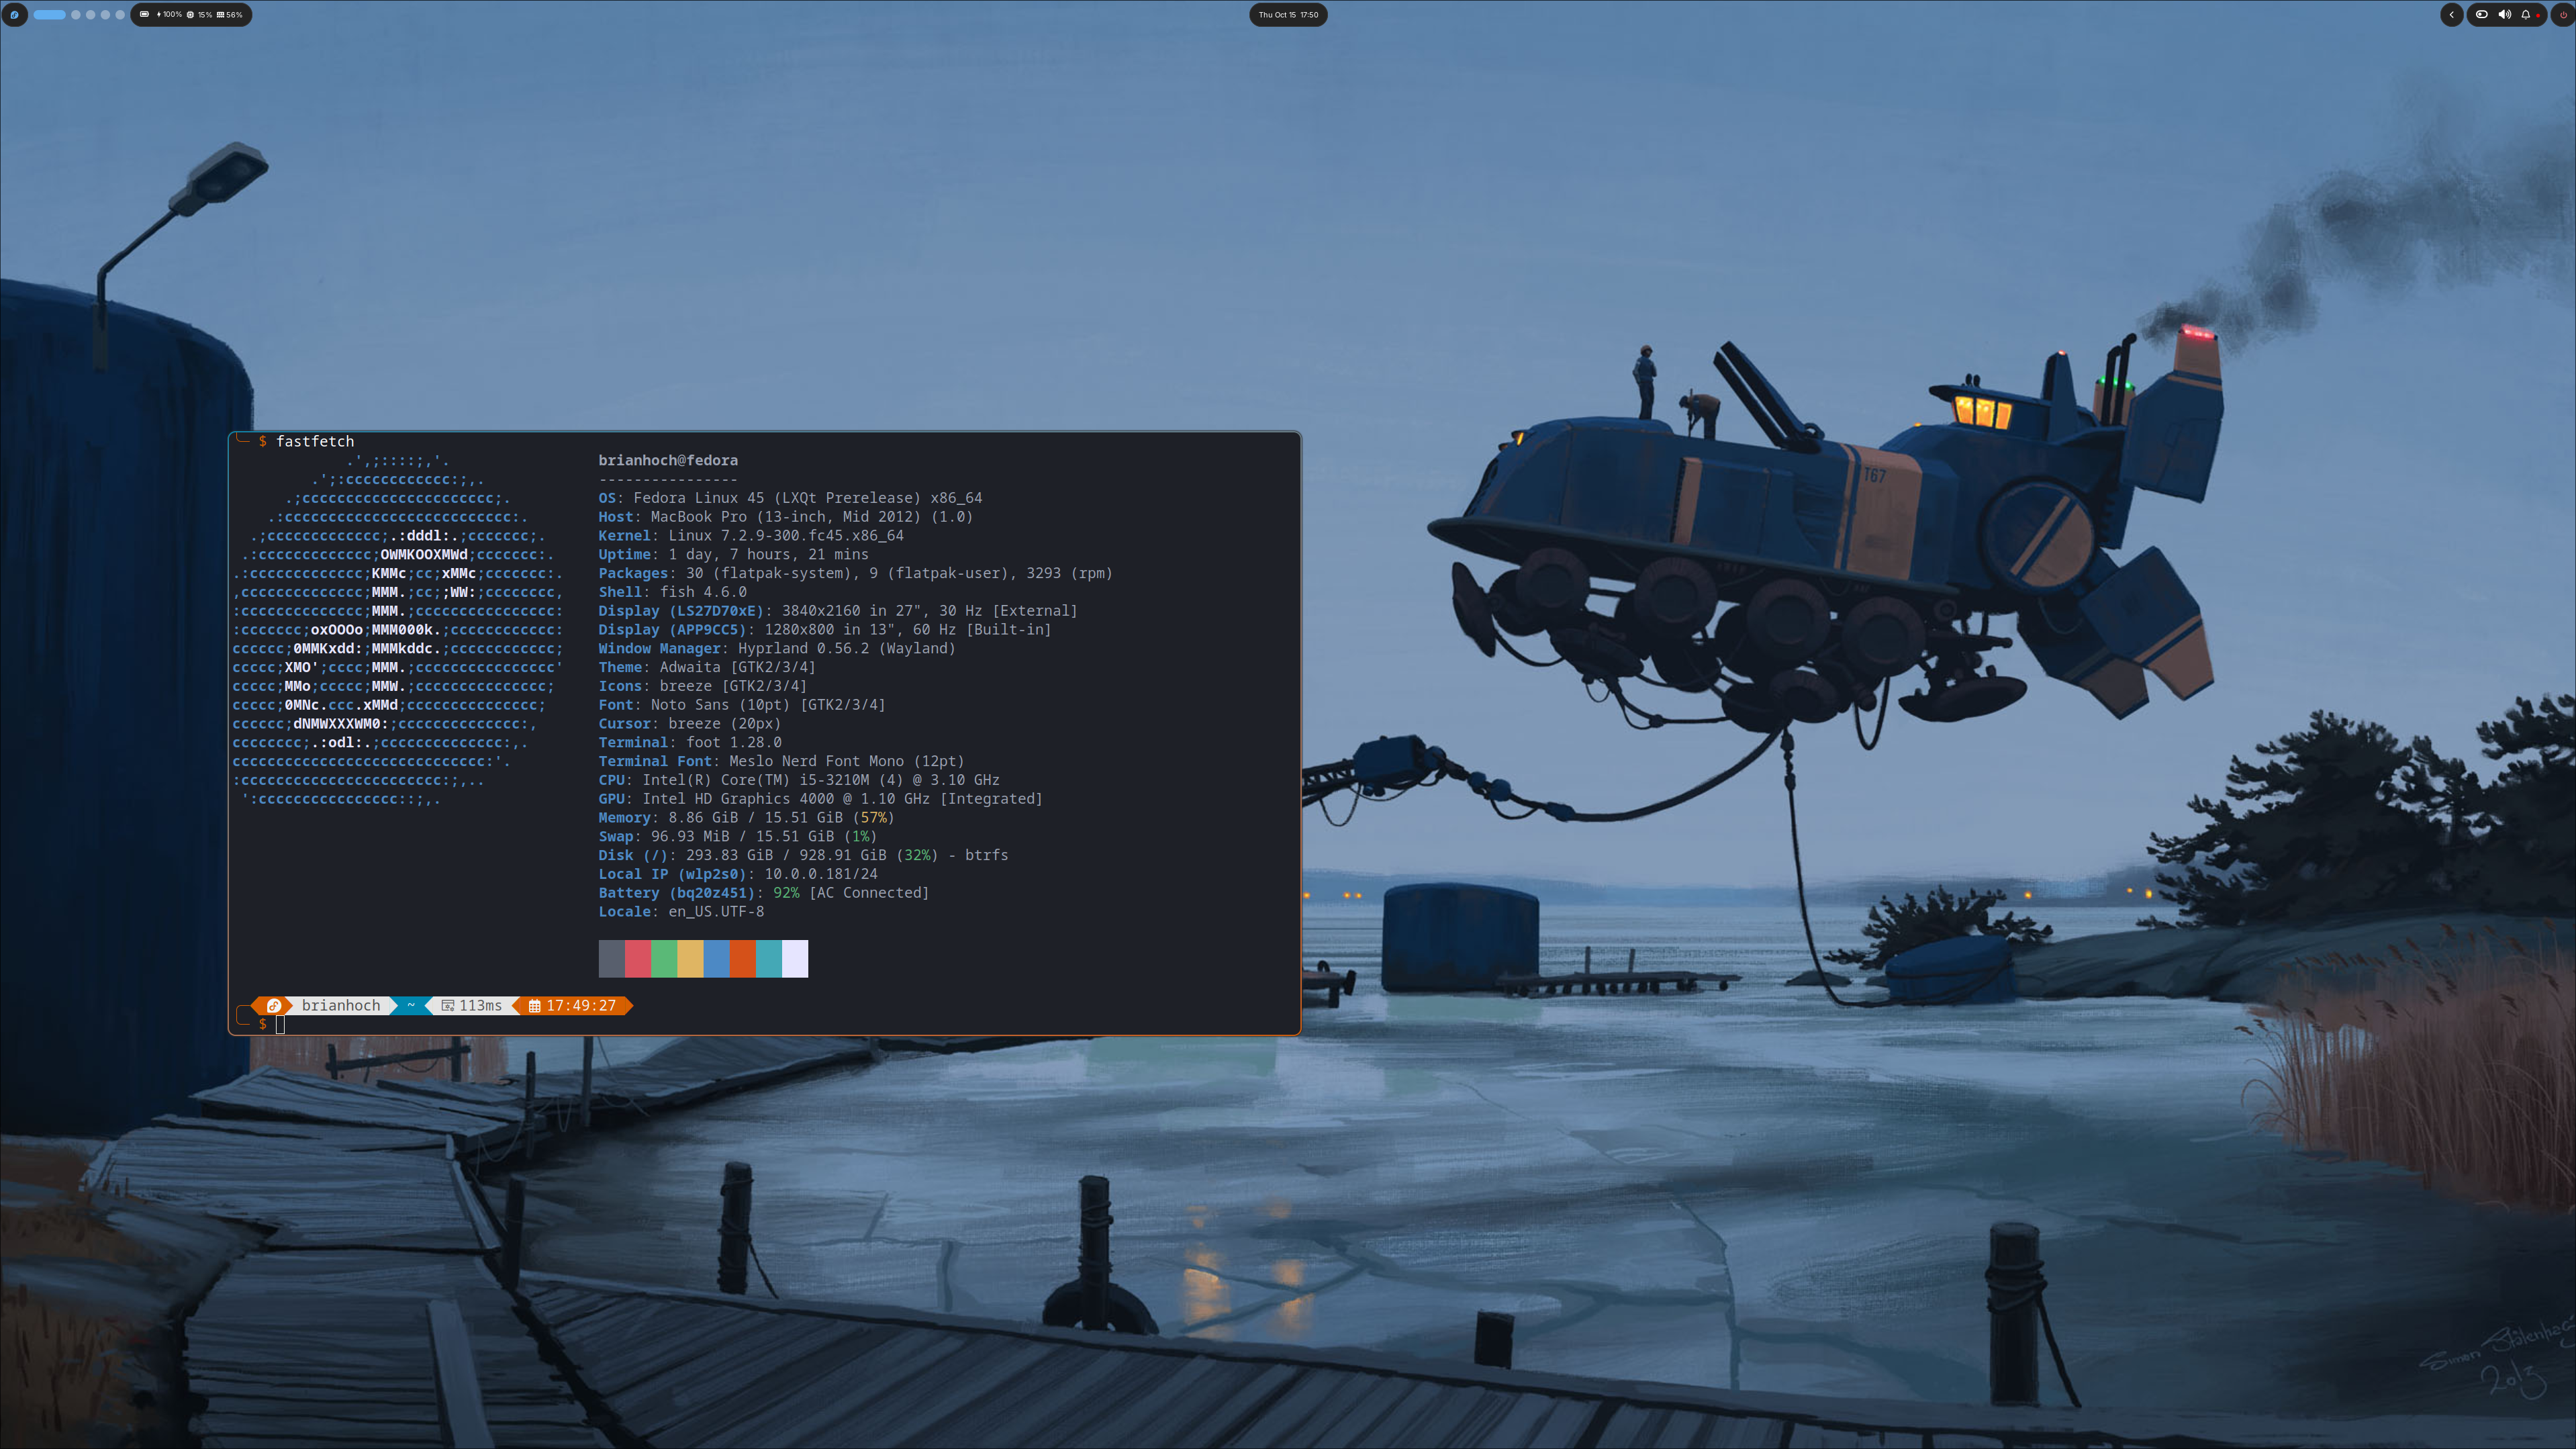
Task: Click the 'Battery (bq20z451): 92%' line
Action: coord(763,893)
